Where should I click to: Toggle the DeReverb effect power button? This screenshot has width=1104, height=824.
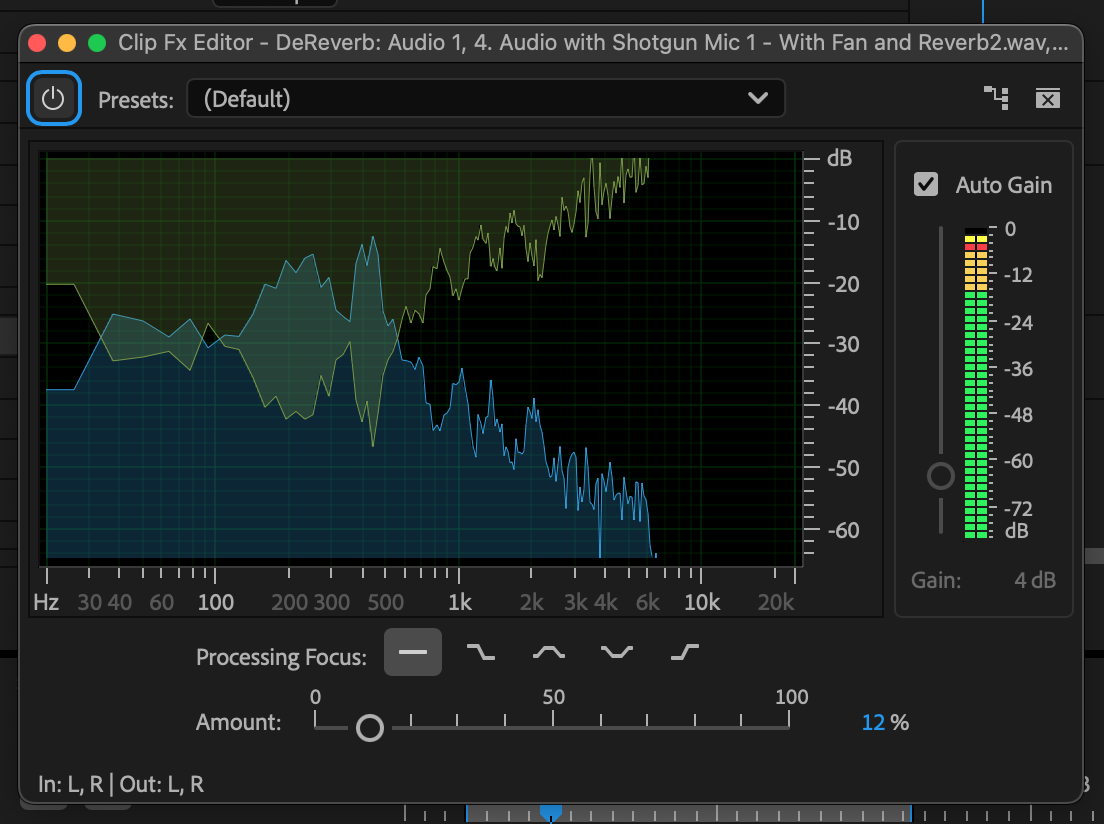[54, 99]
